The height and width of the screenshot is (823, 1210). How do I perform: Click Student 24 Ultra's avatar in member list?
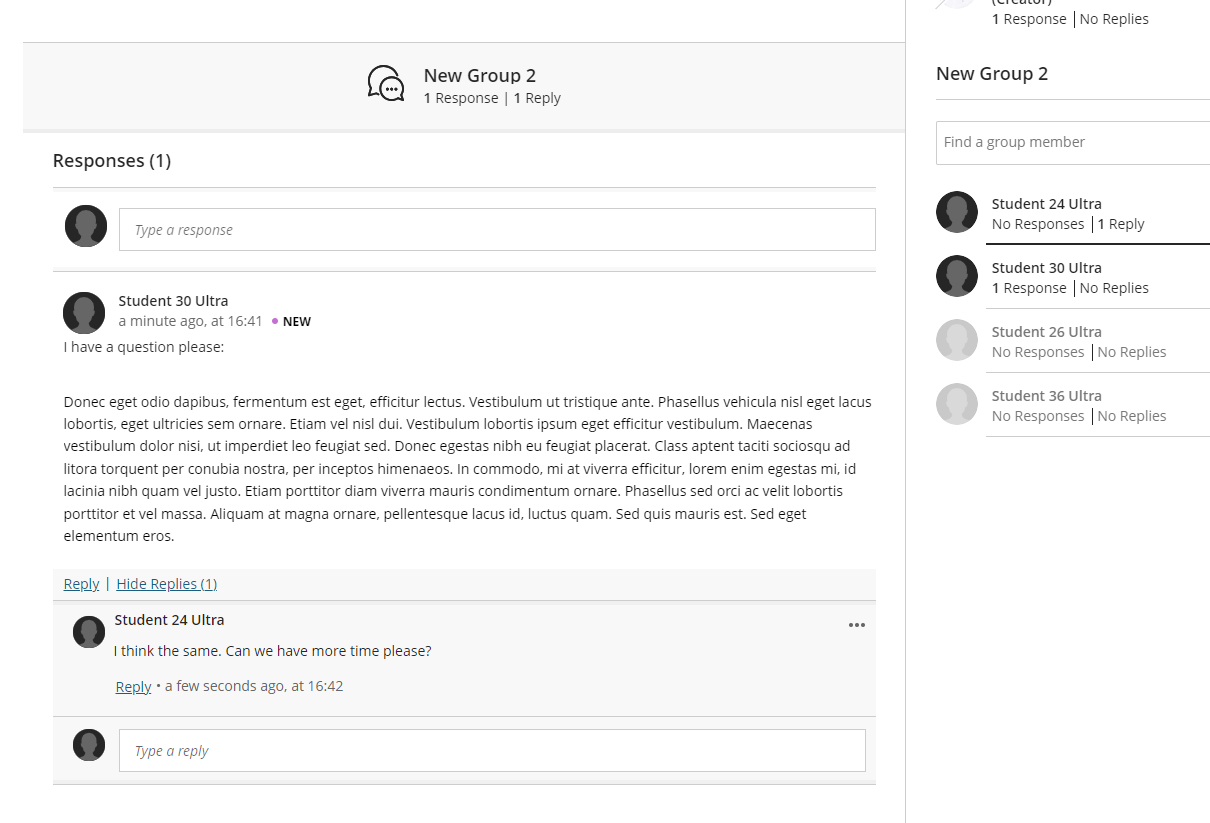pos(956,212)
